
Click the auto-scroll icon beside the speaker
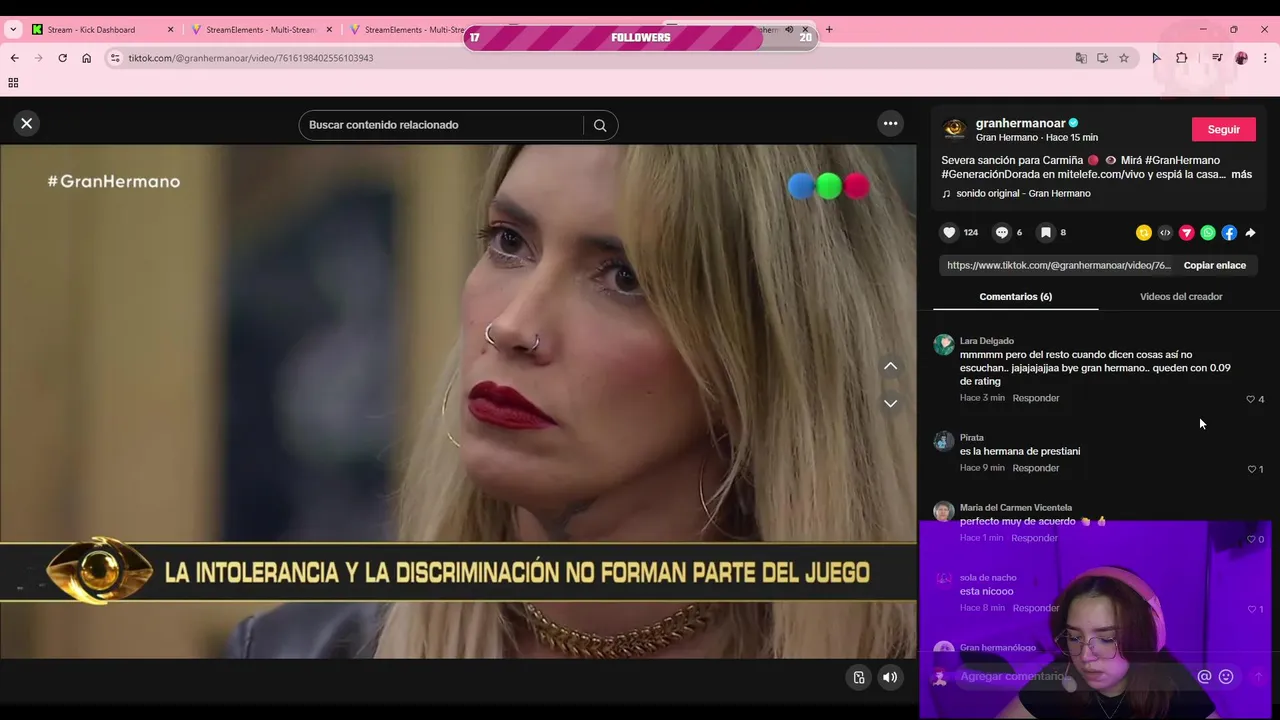[x=858, y=677]
